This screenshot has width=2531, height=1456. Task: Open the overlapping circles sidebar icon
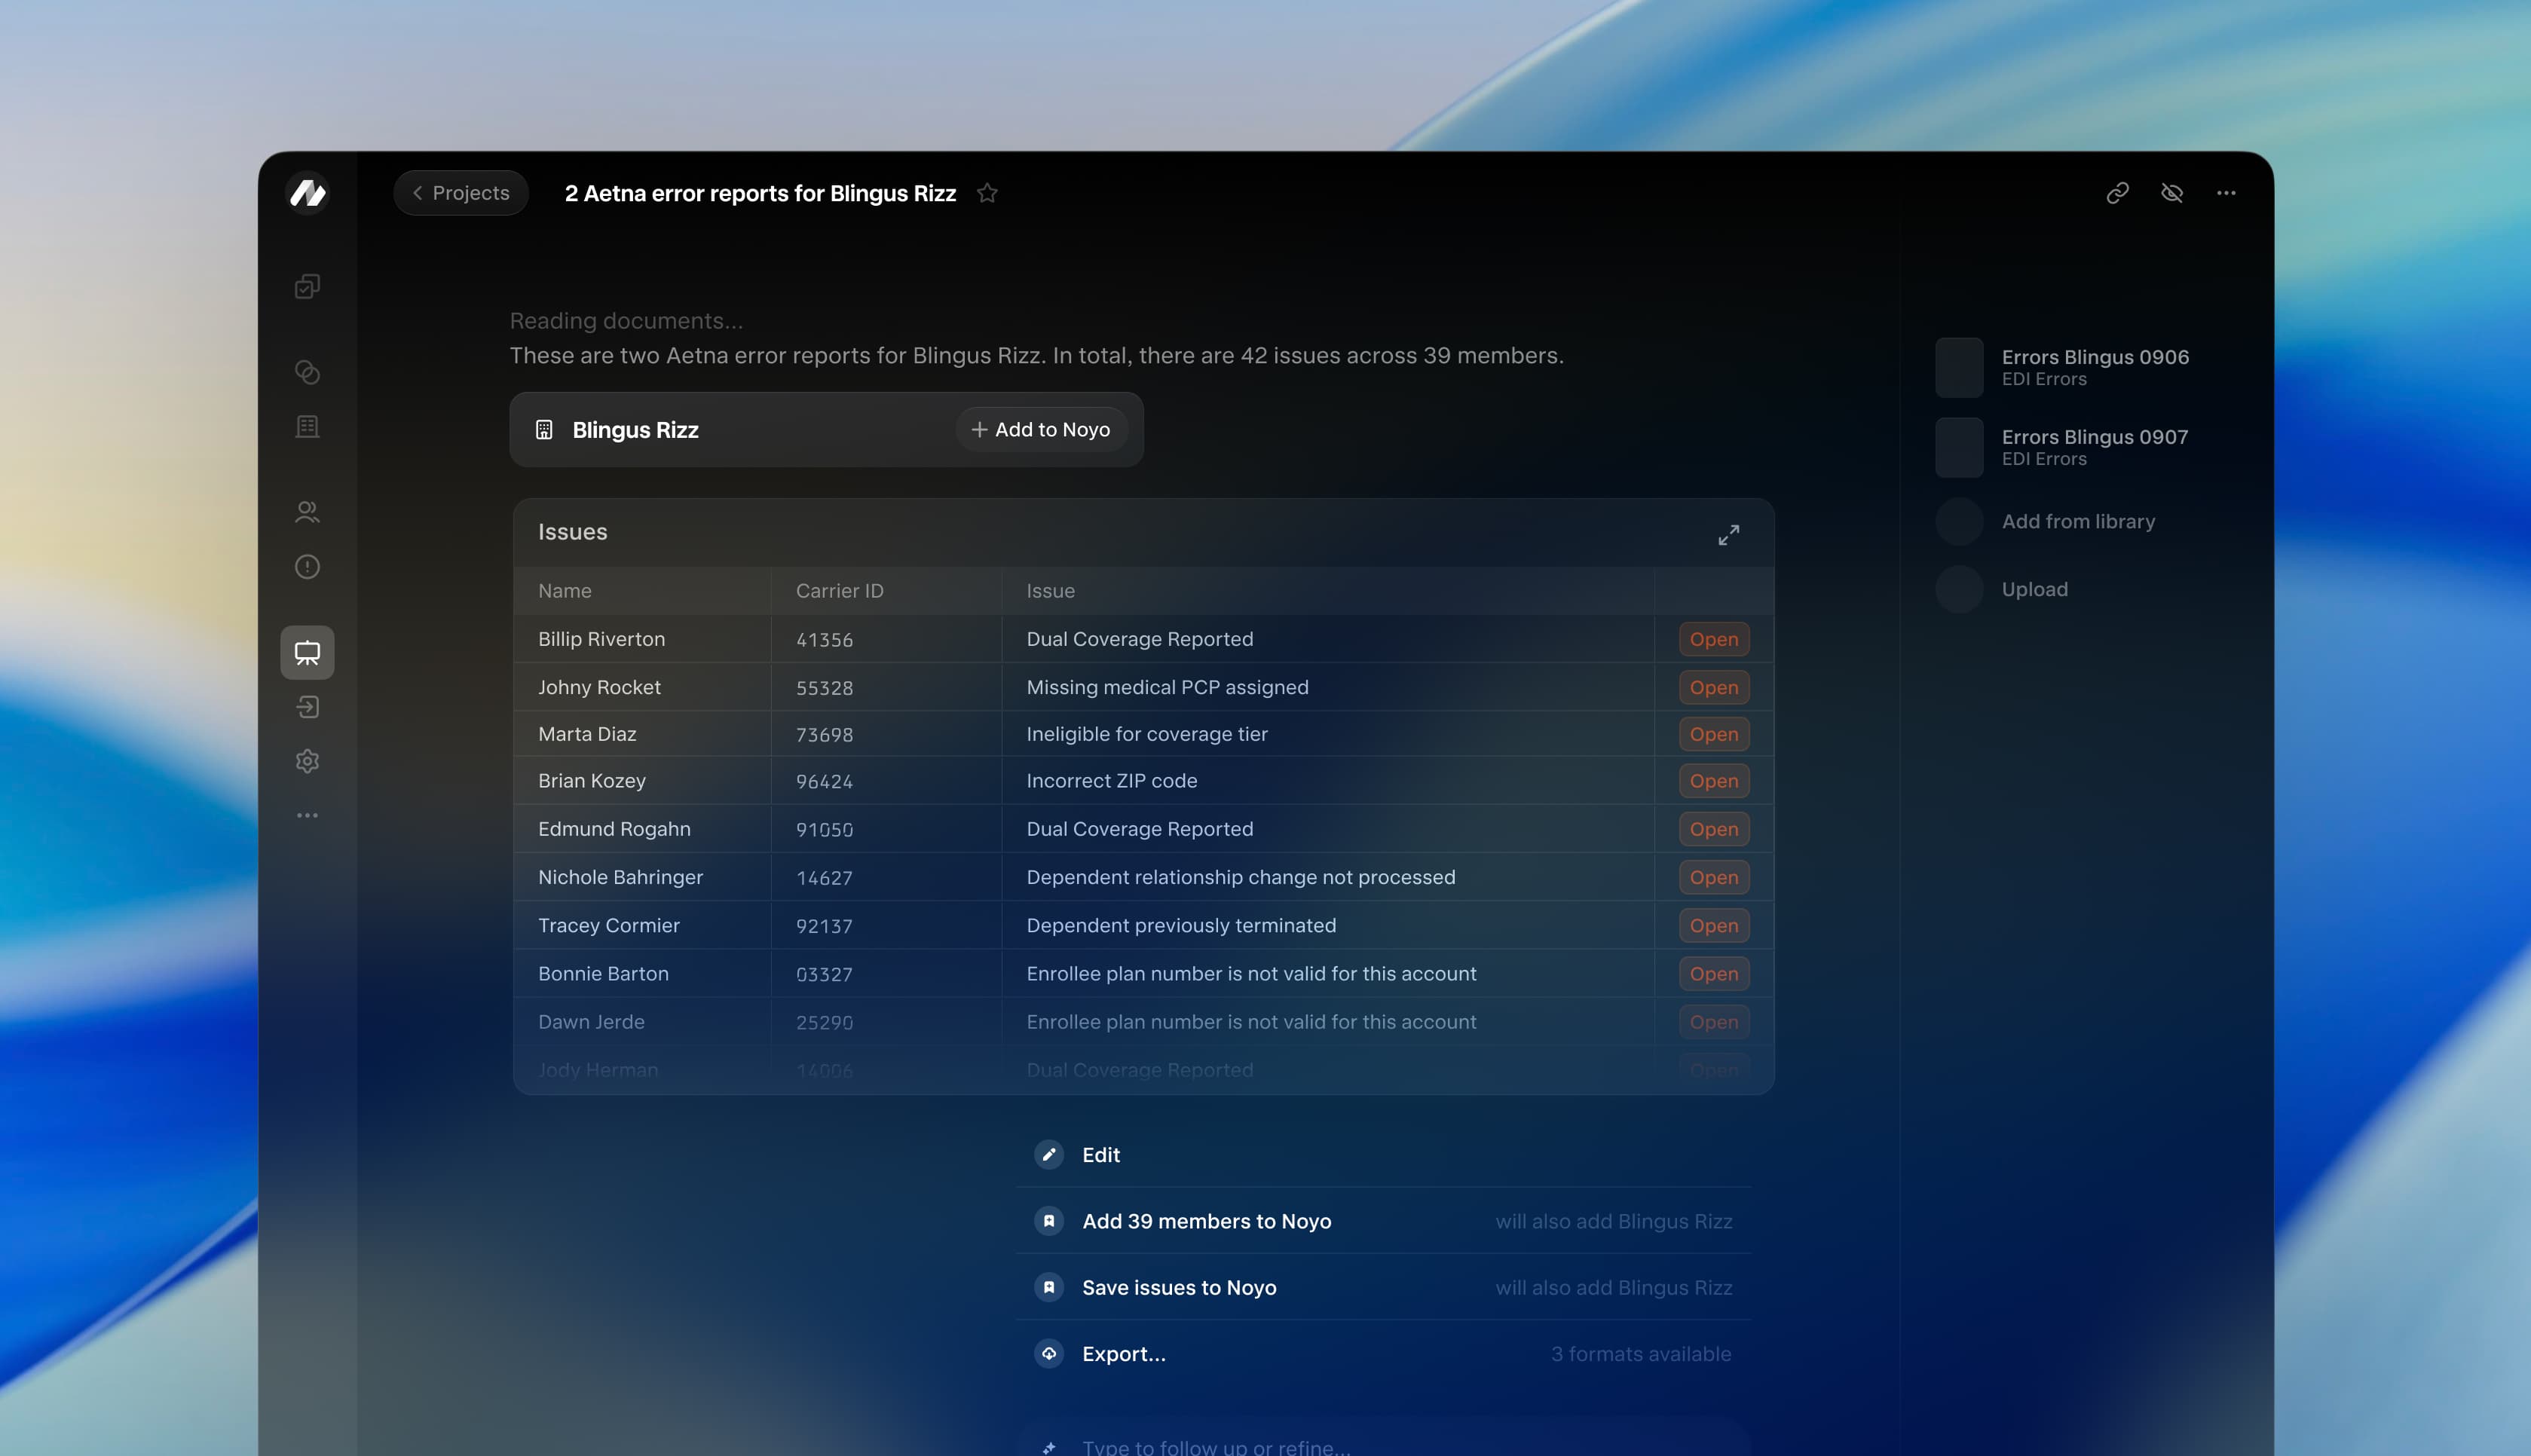click(x=307, y=372)
